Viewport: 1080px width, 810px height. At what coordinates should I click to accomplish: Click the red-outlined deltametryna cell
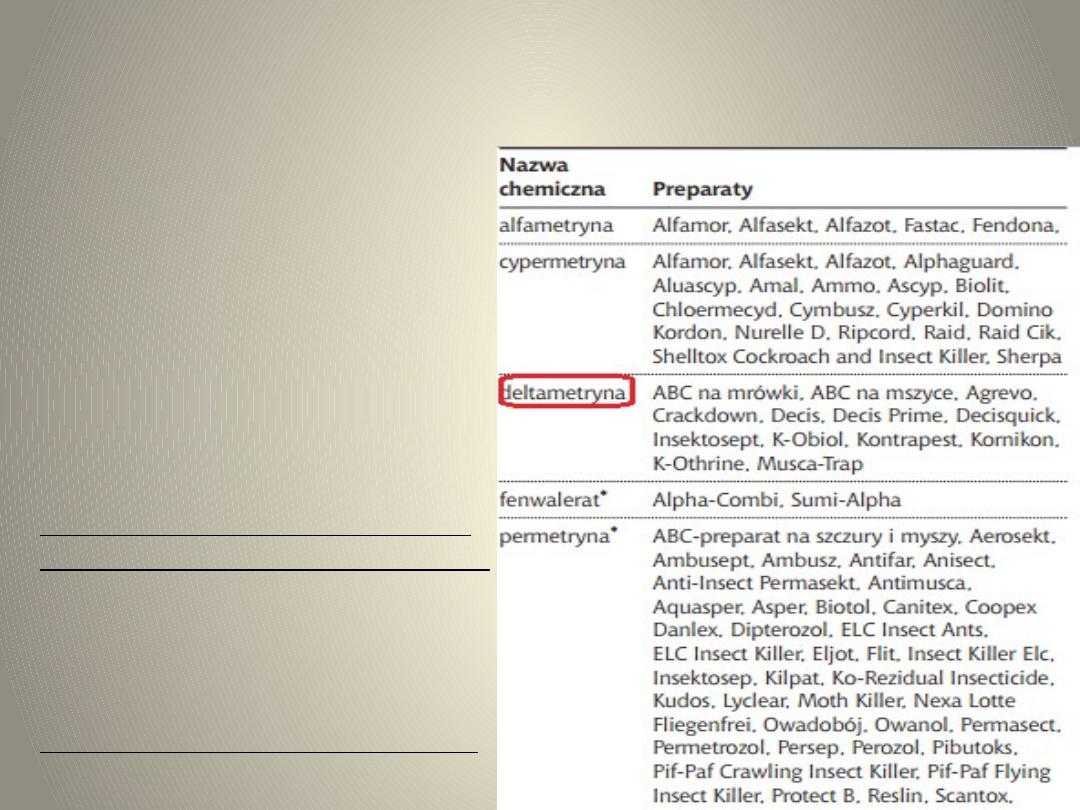click(566, 393)
